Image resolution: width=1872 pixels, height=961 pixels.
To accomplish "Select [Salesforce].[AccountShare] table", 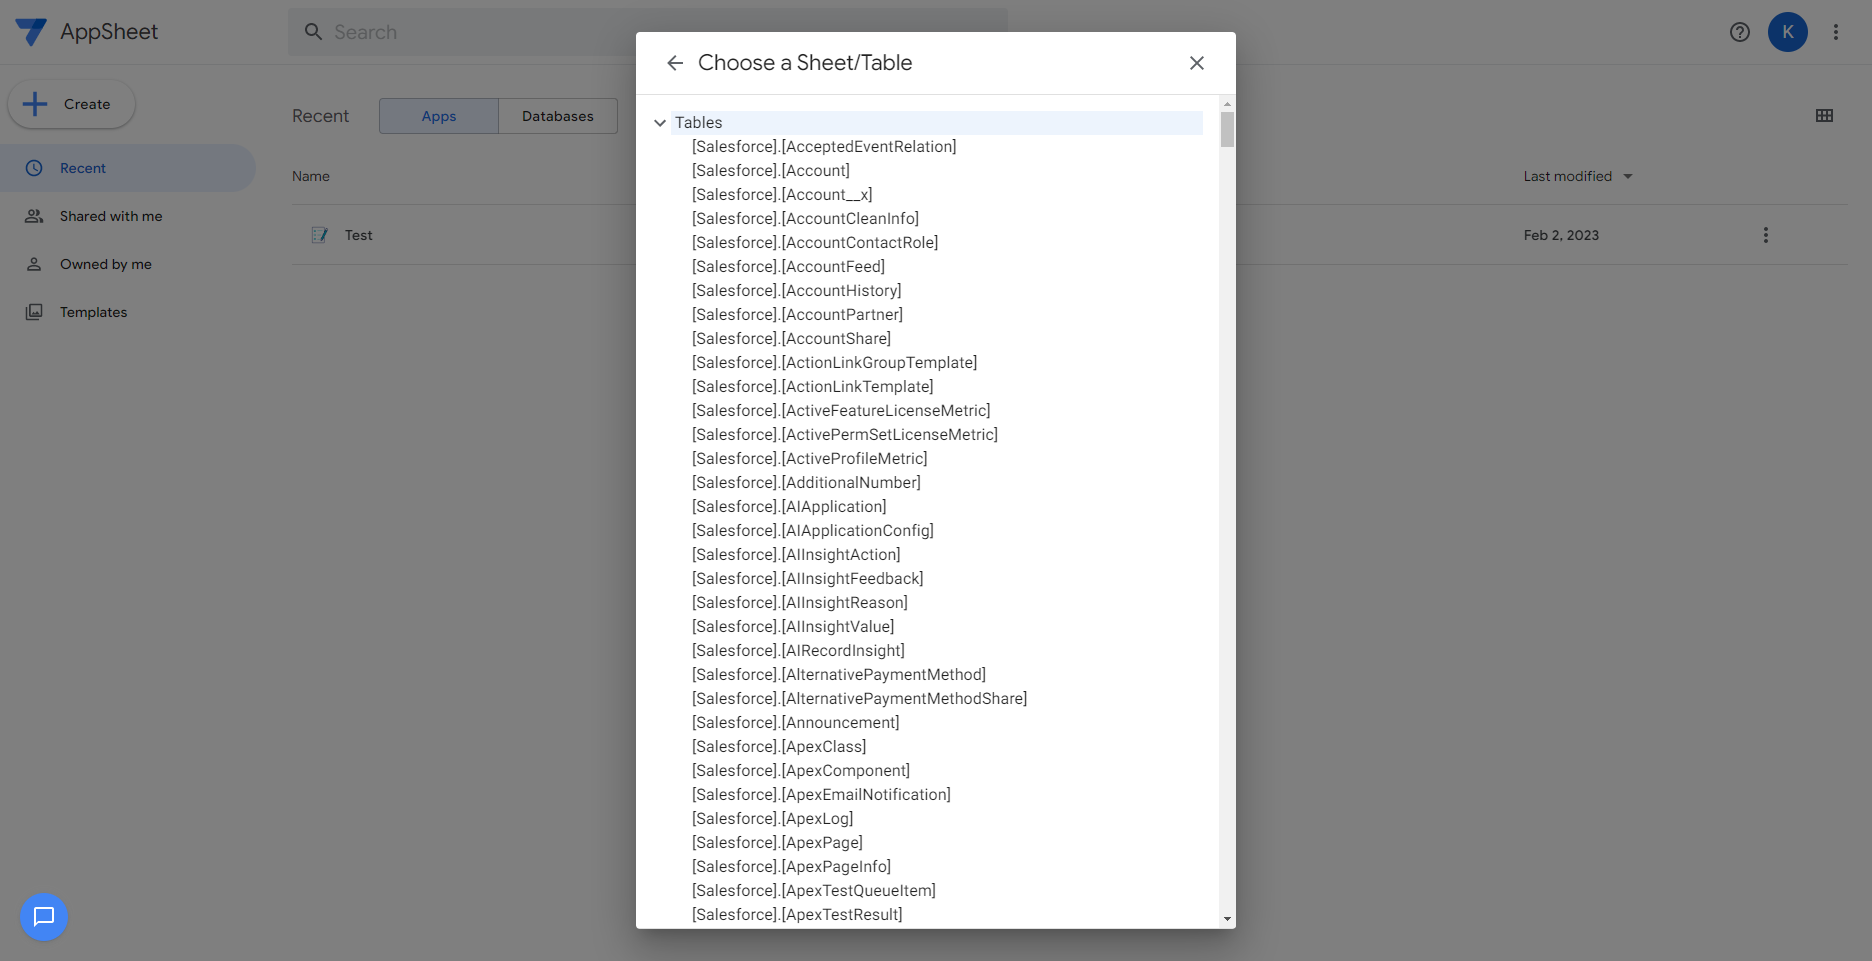I will [x=791, y=339].
